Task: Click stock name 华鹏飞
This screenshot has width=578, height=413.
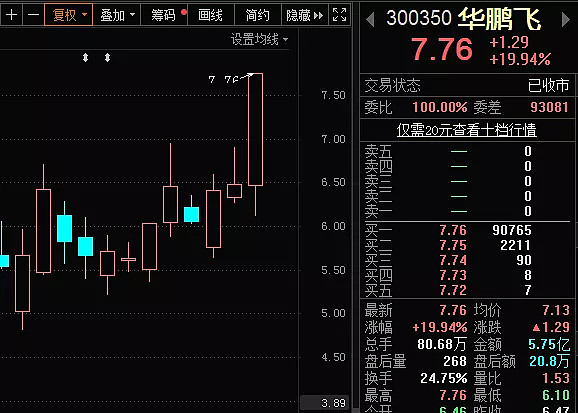Action: click(x=499, y=18)
